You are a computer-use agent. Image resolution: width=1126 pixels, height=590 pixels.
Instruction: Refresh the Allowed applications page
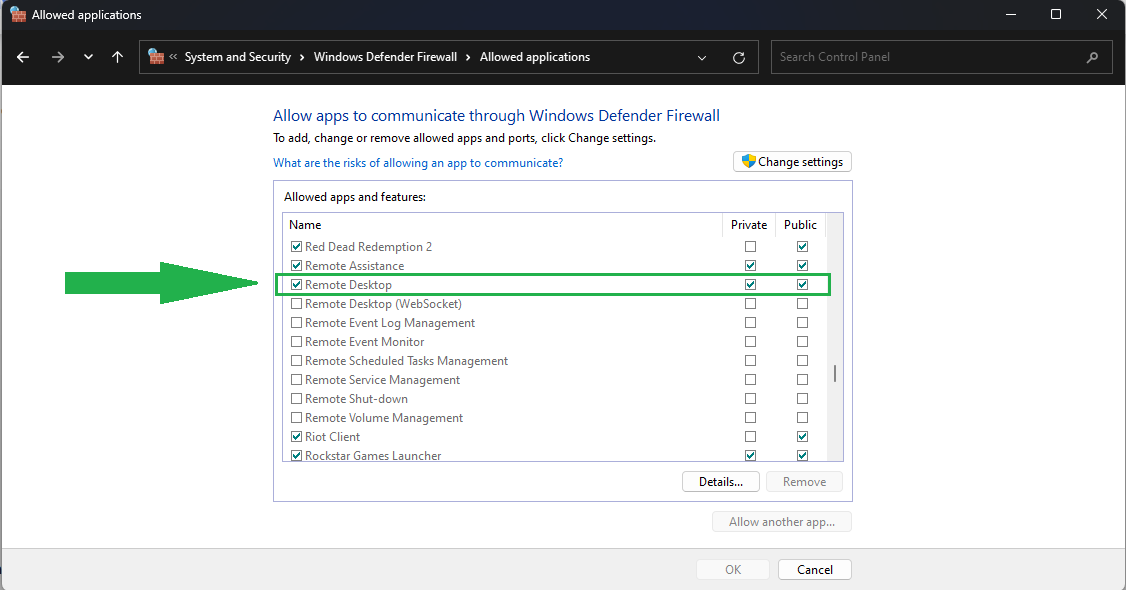739,57
